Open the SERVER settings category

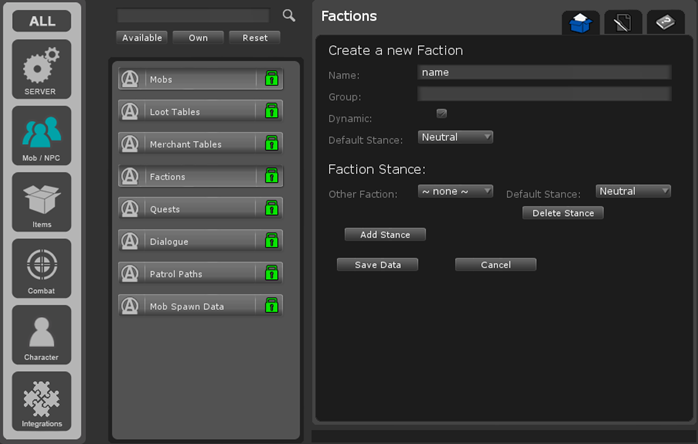(41, 70)
